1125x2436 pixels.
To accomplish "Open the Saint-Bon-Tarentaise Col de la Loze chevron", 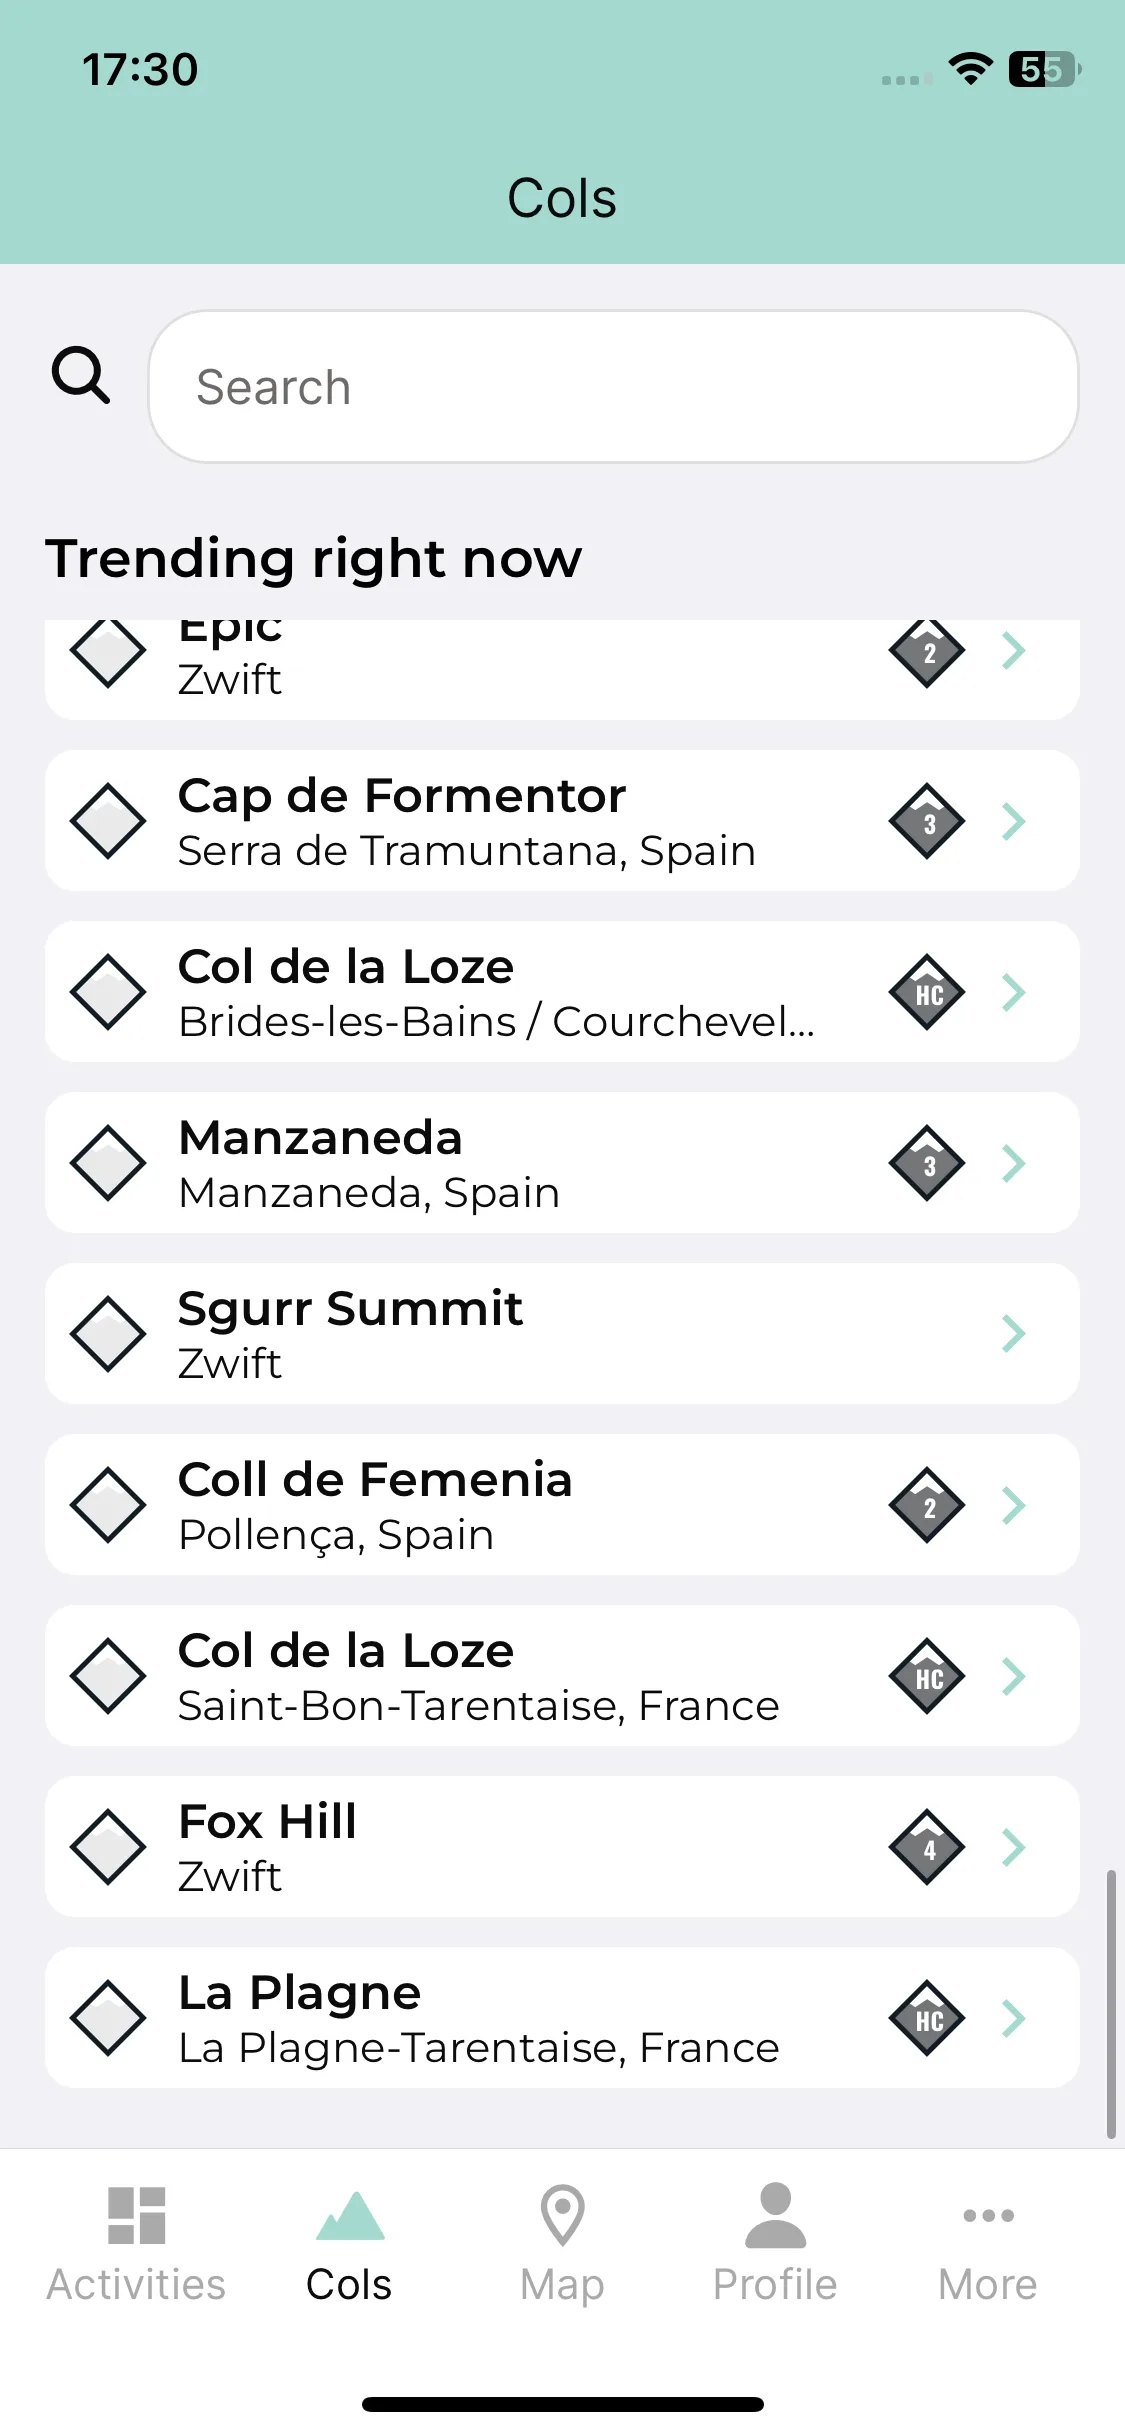I will tap(1014, 1676).
